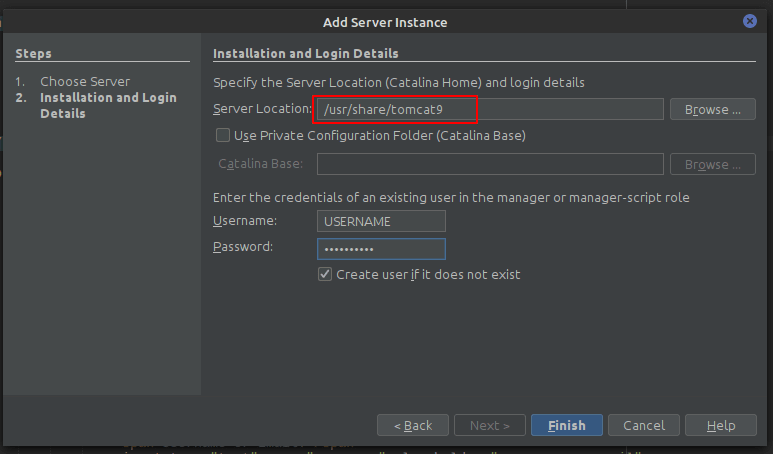Uncheck Create user if it does not exist
This screenshot has width=773, height=454.
[x=325, y=274]
